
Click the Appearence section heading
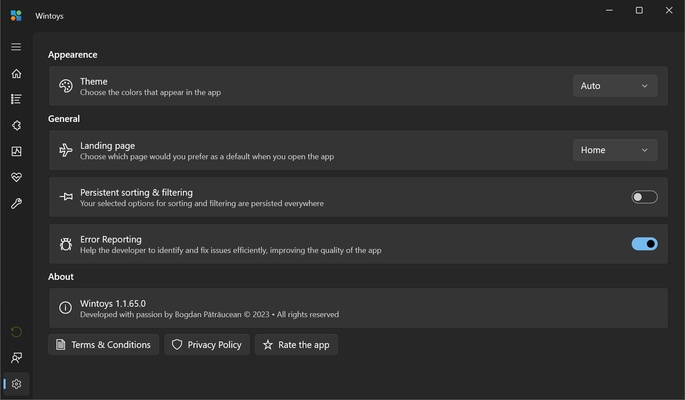73,55
